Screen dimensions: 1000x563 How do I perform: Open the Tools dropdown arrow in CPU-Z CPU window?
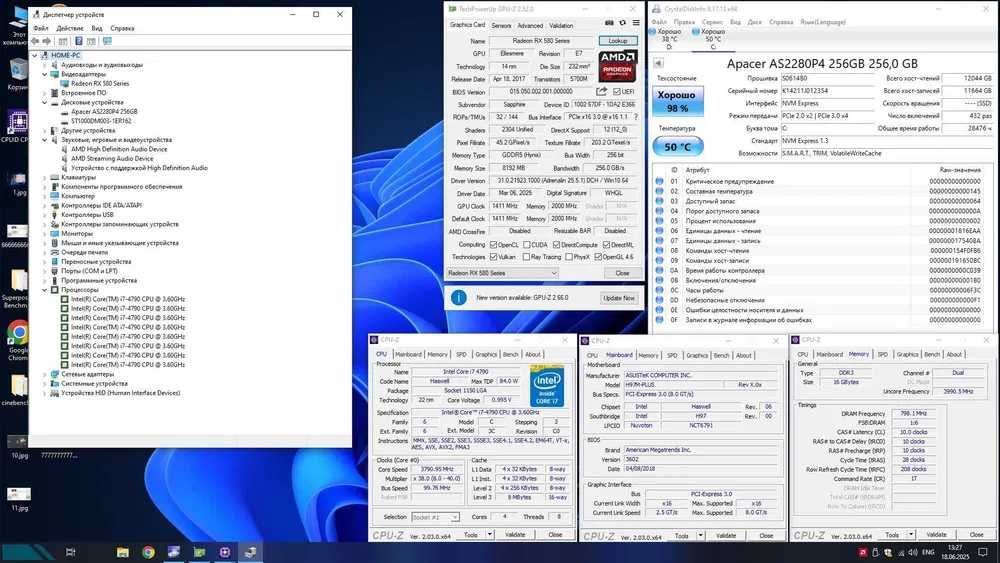click(x=490, y=534)
